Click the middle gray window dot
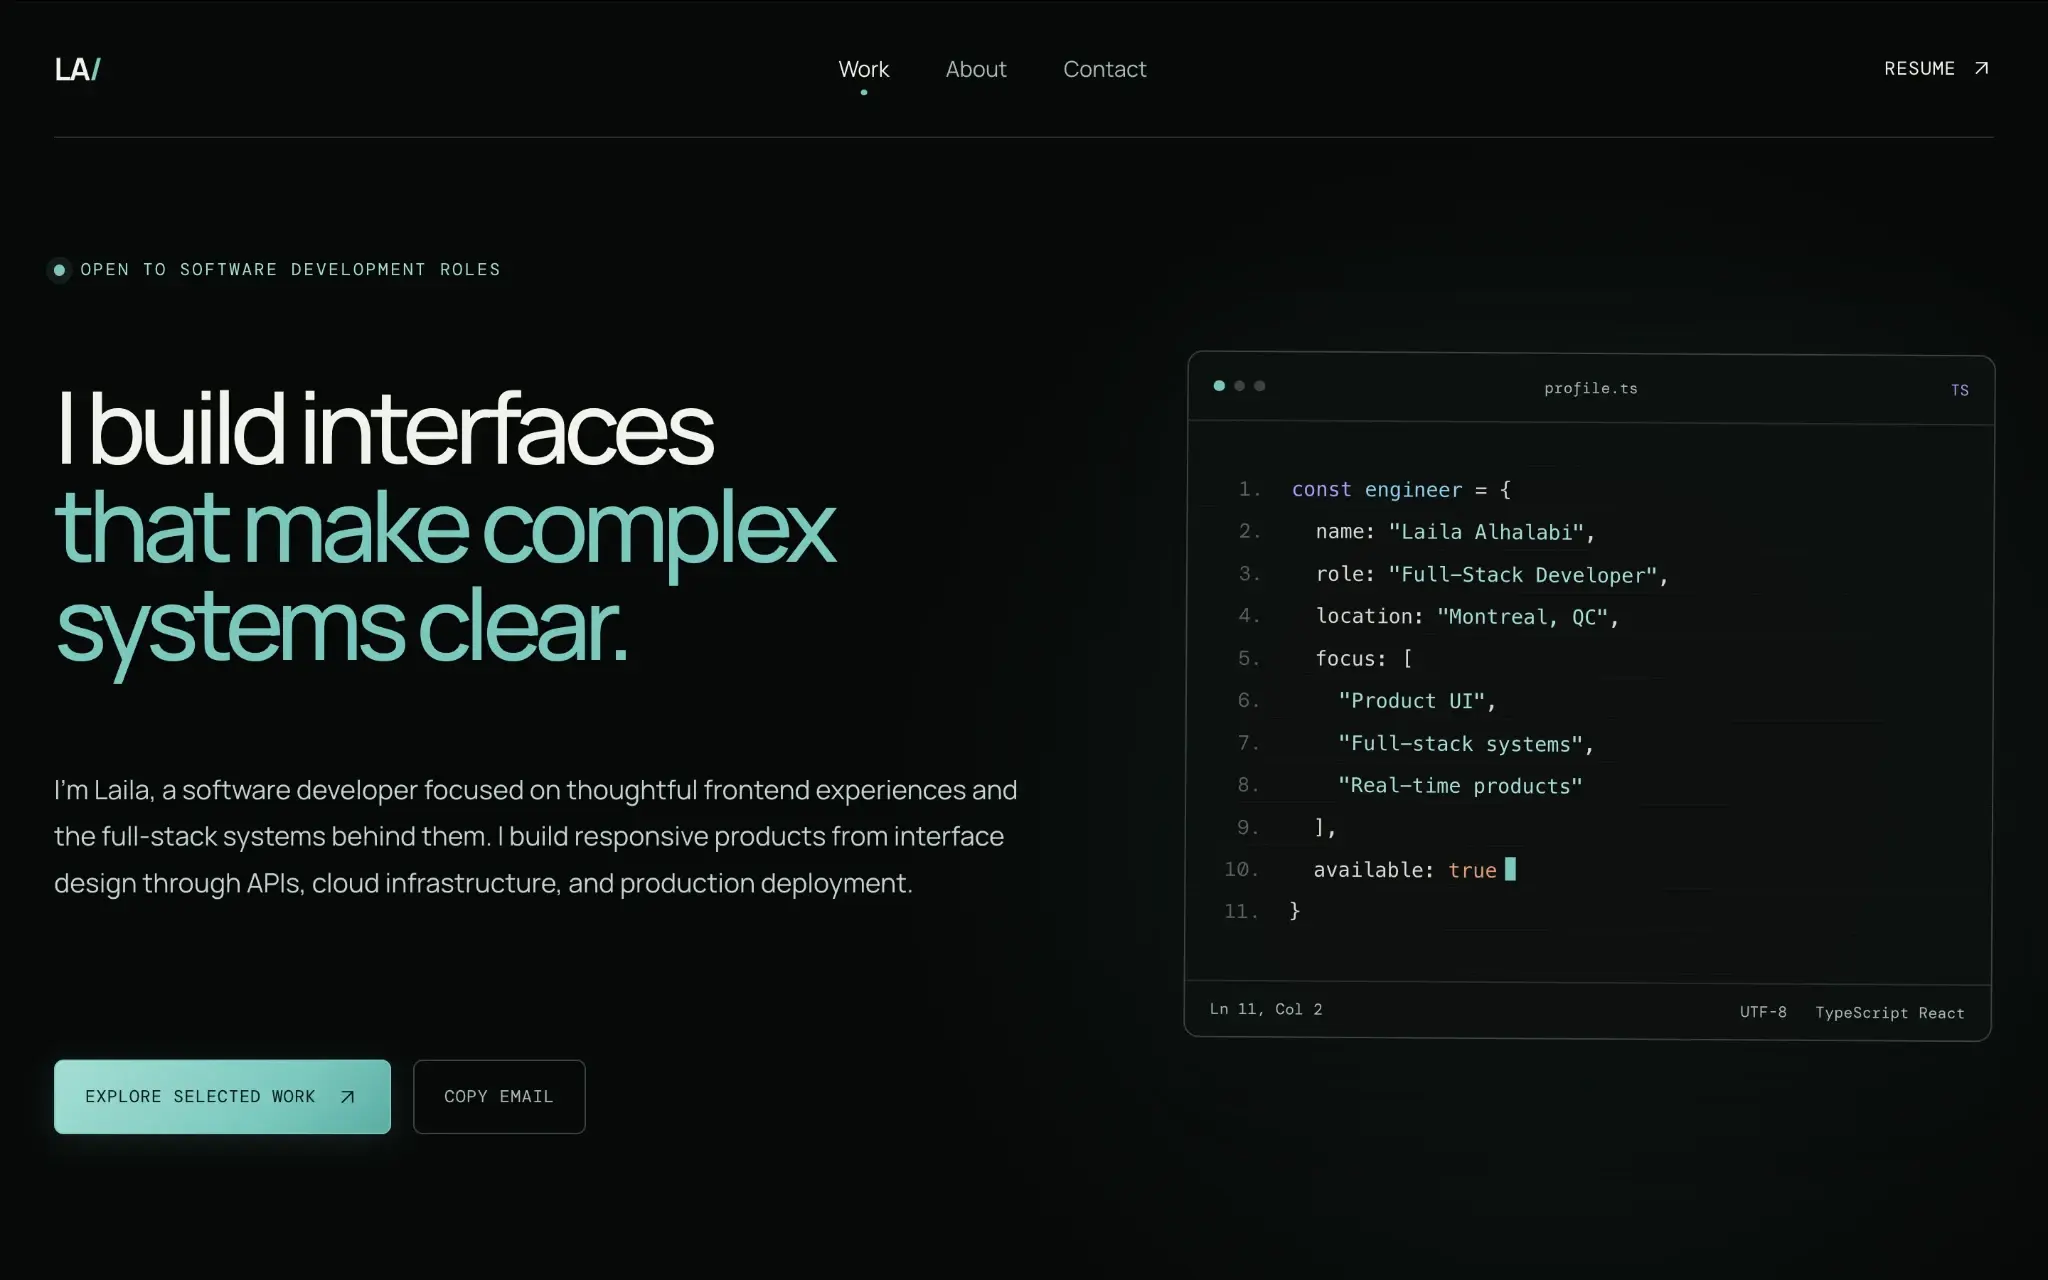This screenshot has height=1280, width=2048. [x=1239, y=386]
